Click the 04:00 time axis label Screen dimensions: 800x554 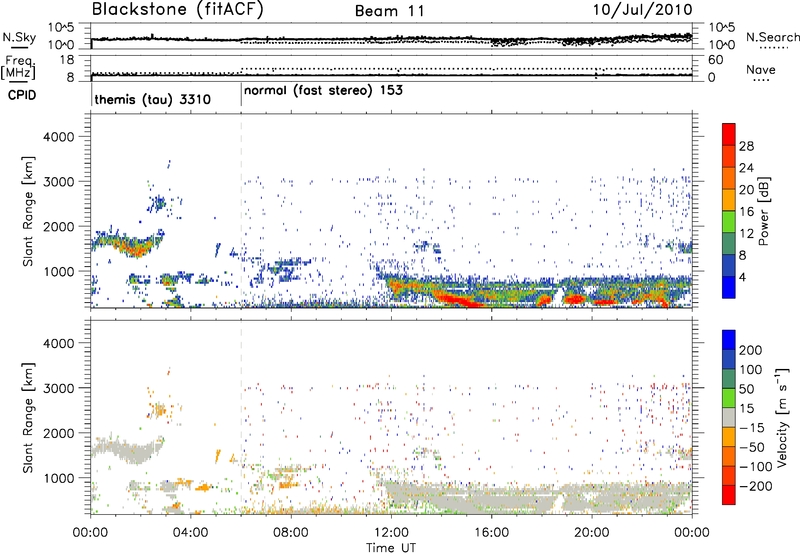(191, 533)
